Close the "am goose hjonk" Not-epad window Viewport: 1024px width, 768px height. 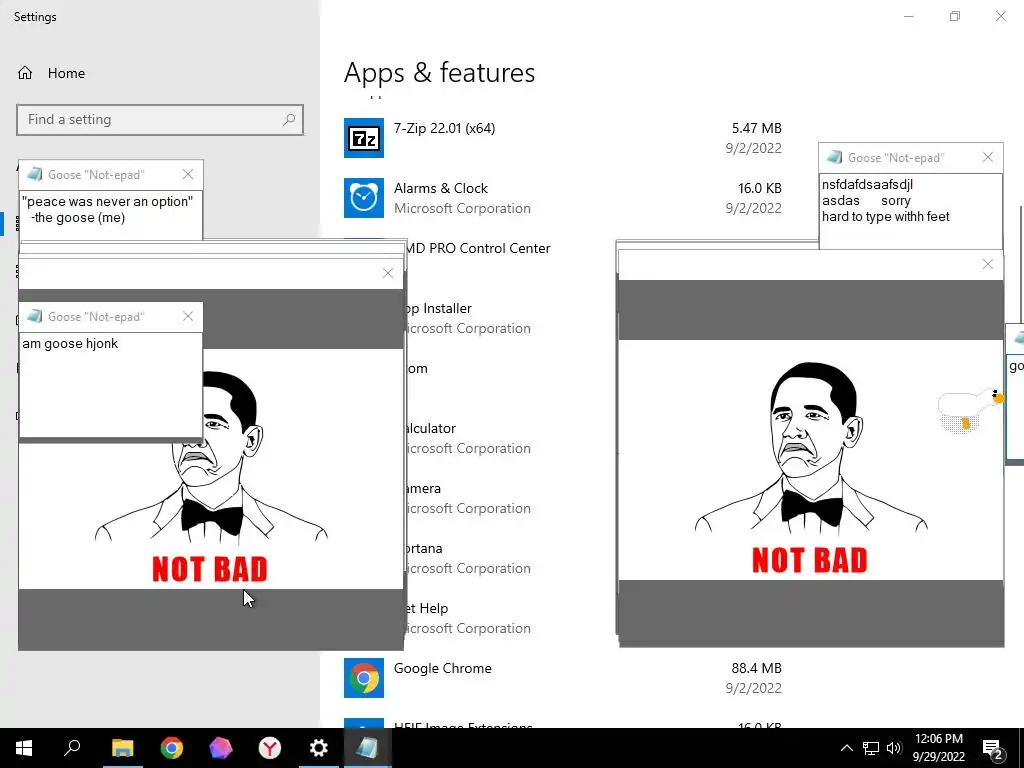pos(188,317)
